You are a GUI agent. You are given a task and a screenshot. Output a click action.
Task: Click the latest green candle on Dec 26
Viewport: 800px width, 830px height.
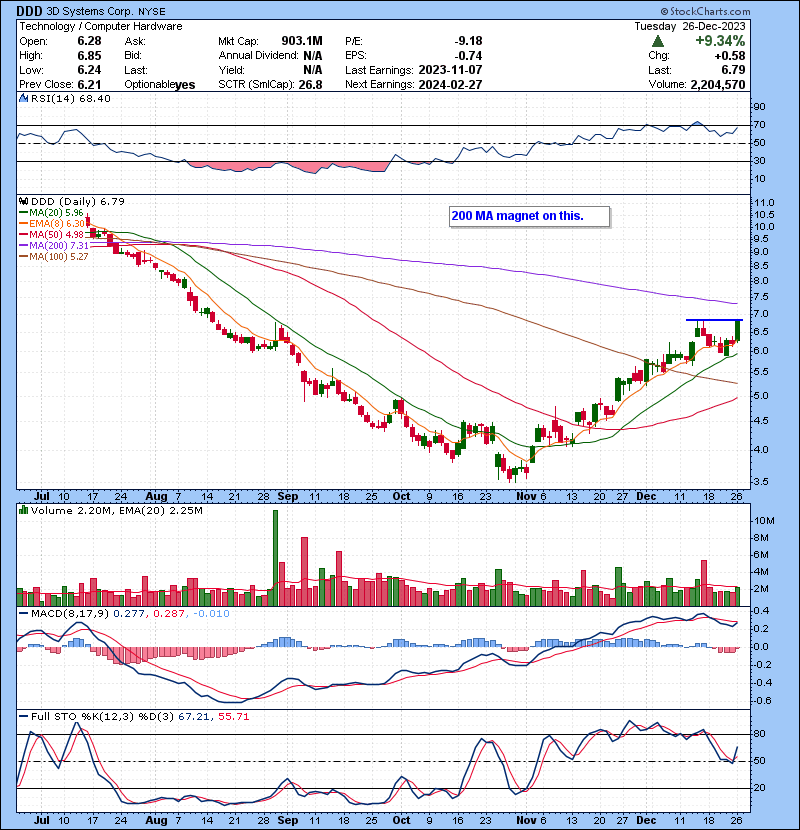click(738, 331)
